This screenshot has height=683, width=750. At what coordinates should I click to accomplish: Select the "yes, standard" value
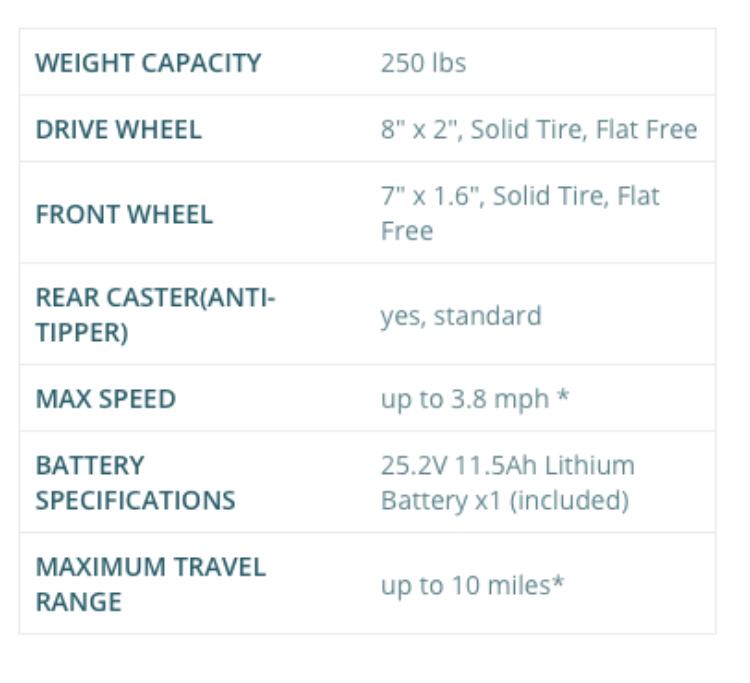pos(460,316)
